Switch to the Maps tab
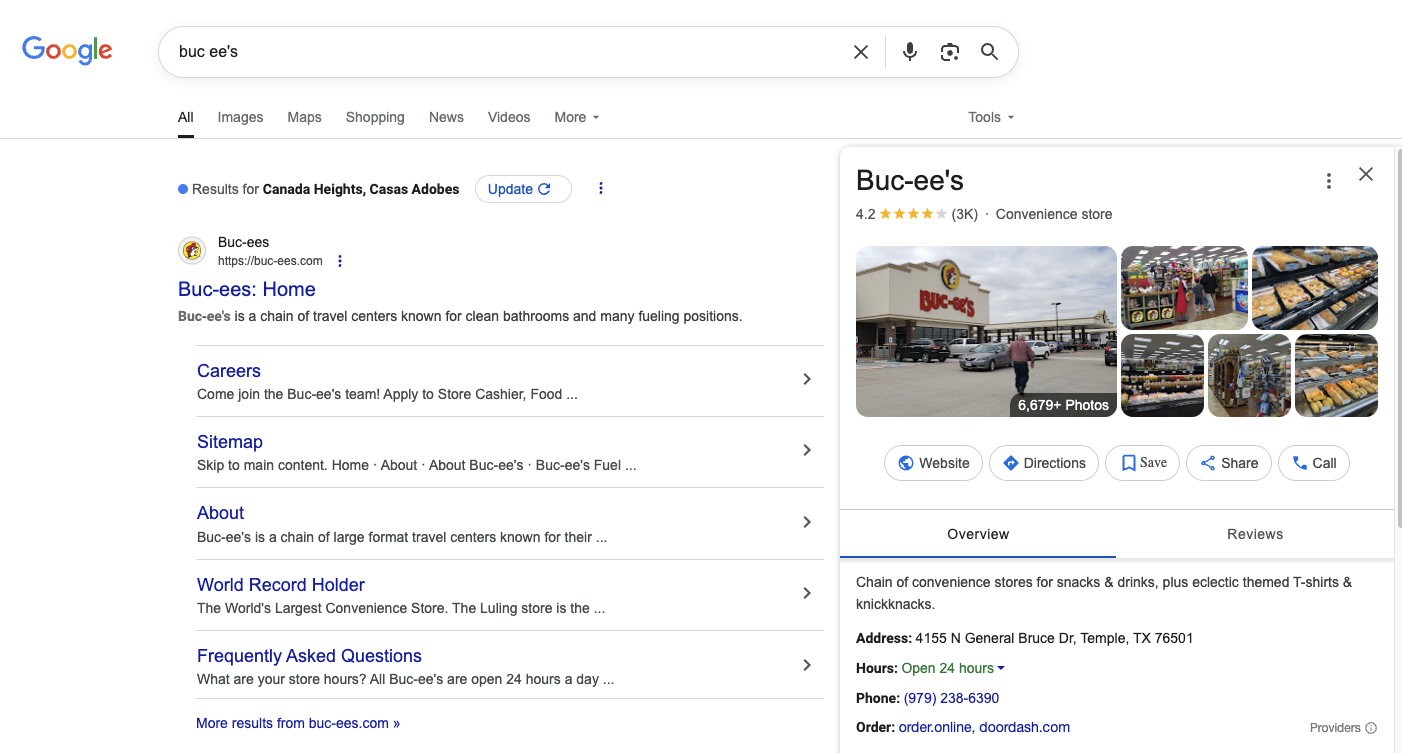 [x=304, y=117]
